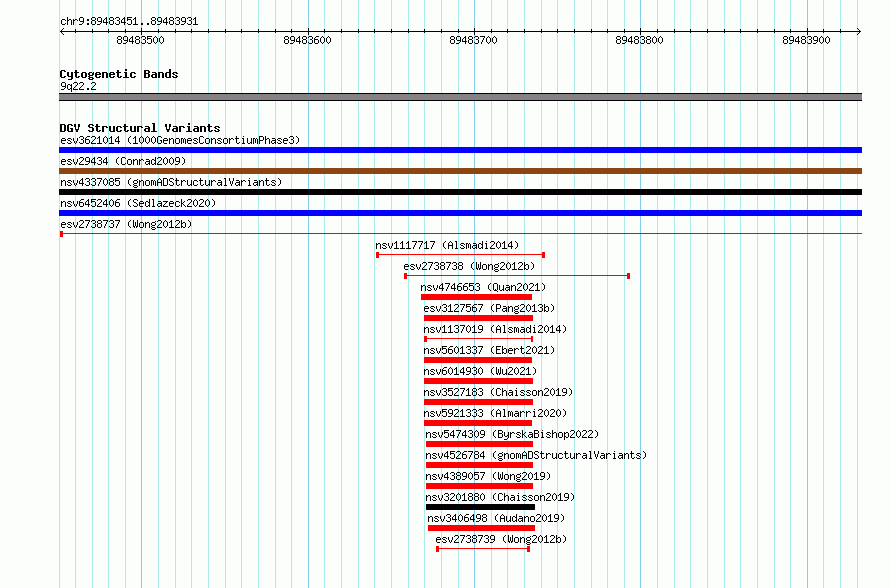
Task: Select the esv2738739 thin red span
Action: (x=483, y=549)
